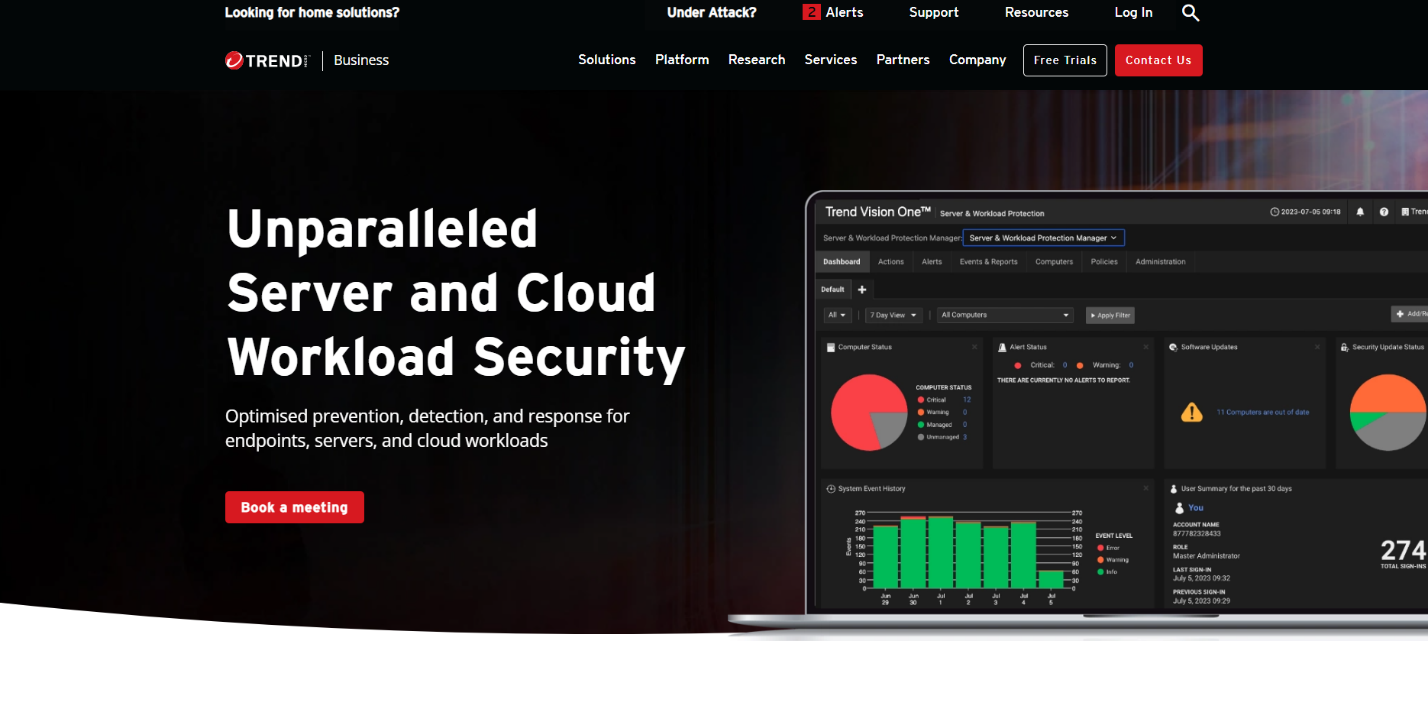The image size is (1428, 712).
Task: Open the Partners menu
Action: tap(903, 60)
